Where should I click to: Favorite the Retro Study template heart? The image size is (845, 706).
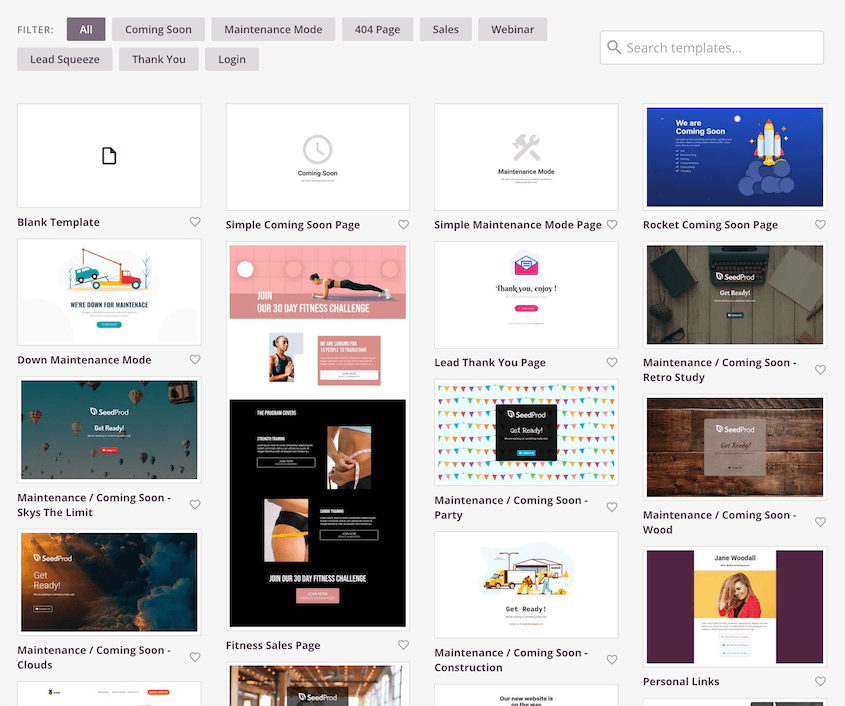(820, 369)
